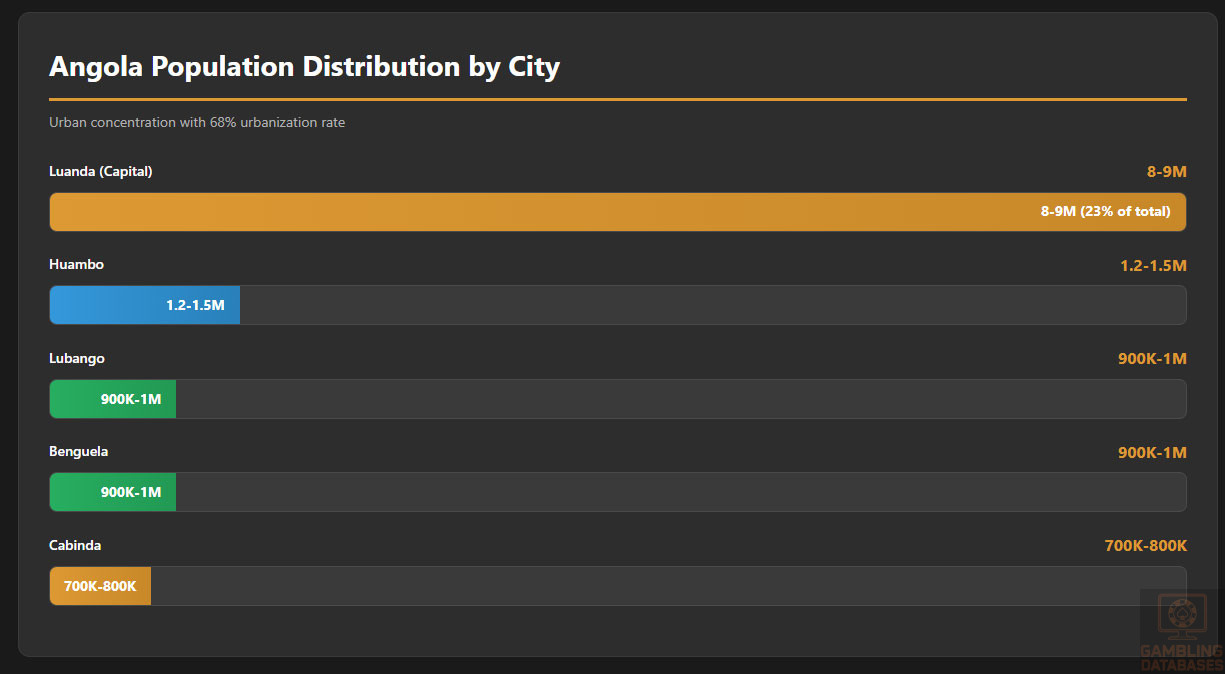Click the orange Cabinda bar fill
Viewport: 1225px width, 674px height.
(x=100, y=586)
